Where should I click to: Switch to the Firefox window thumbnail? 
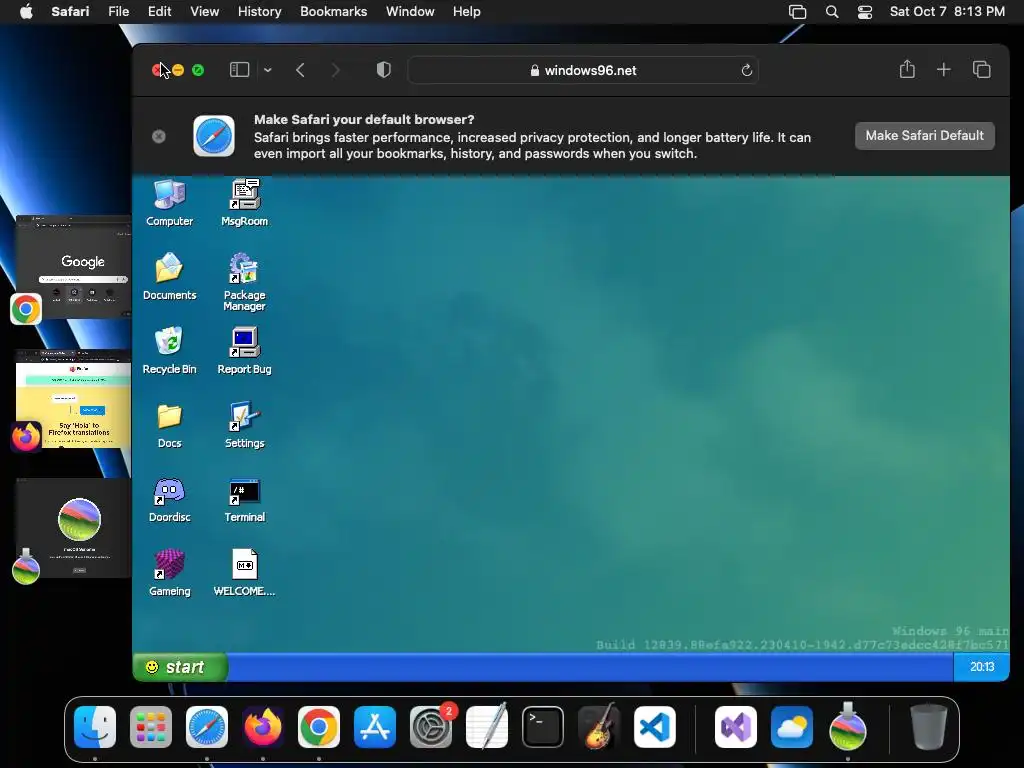[x=73, y=399]
